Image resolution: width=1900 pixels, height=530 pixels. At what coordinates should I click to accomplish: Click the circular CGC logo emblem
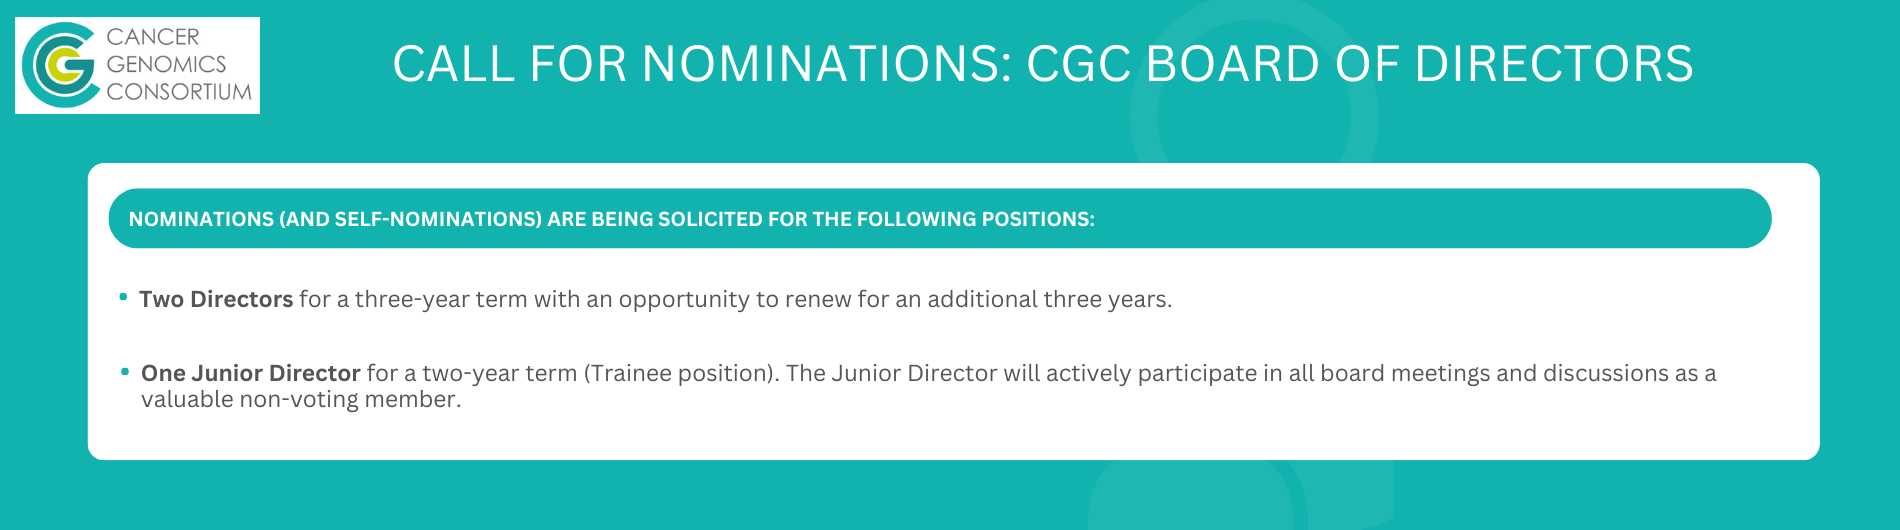[60, 65]
